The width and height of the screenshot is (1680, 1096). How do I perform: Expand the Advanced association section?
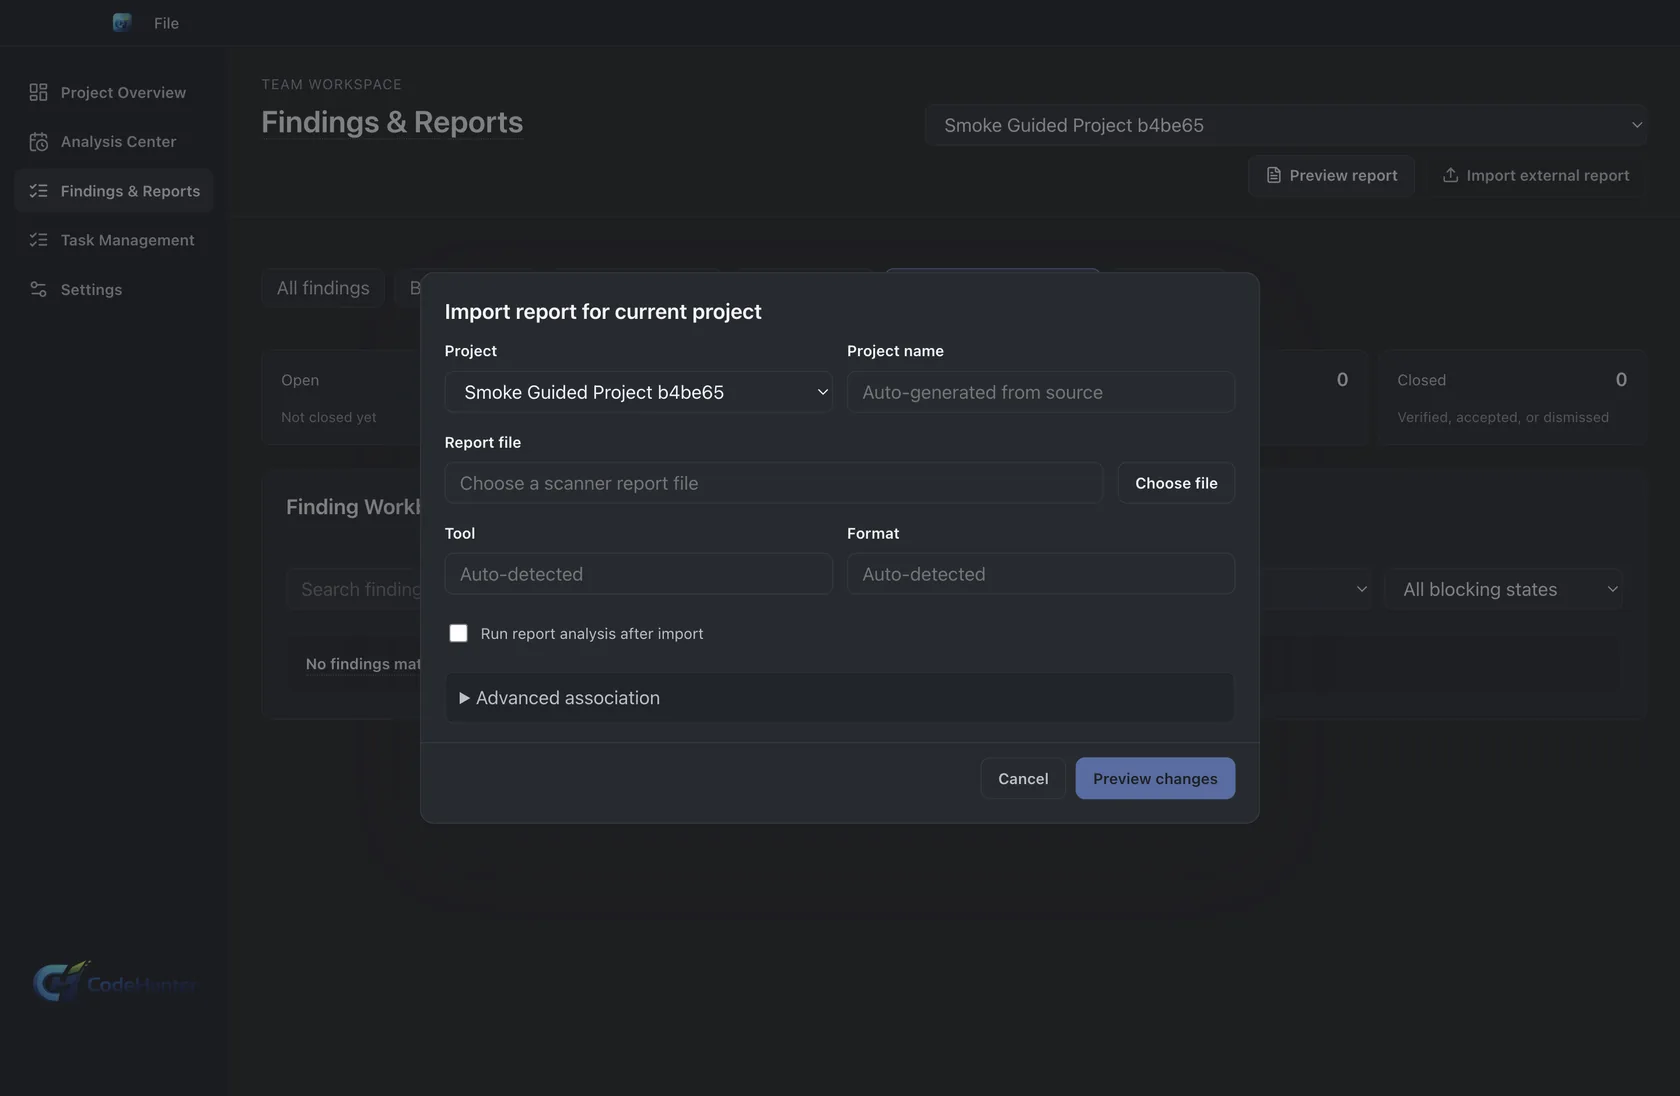point(839,698)
